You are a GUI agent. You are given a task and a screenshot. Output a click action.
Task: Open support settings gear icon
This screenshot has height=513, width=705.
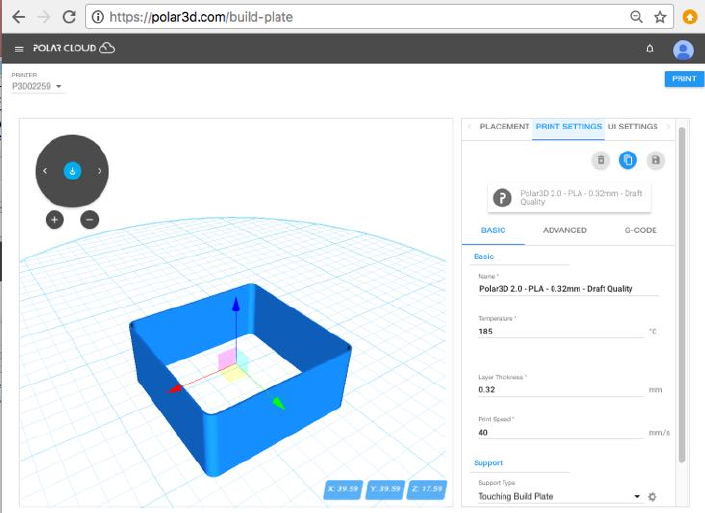coord(652,496)
